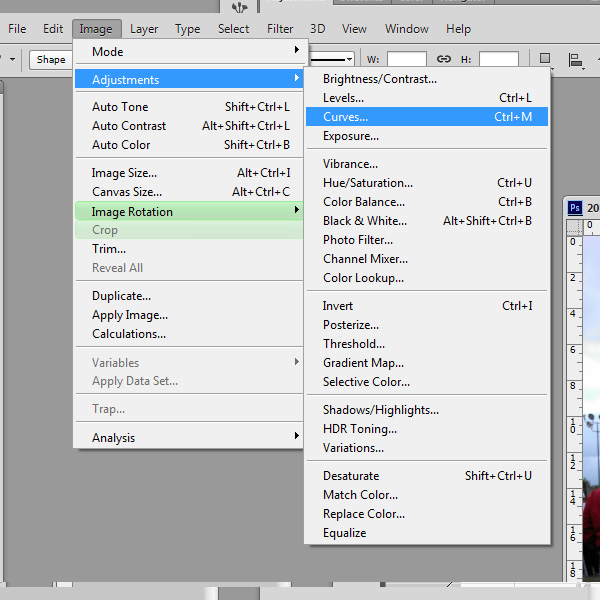The width and height of the screenshot is (600, 600).
Task: Expand the Mode submenu
Action: tap(191, 51)
